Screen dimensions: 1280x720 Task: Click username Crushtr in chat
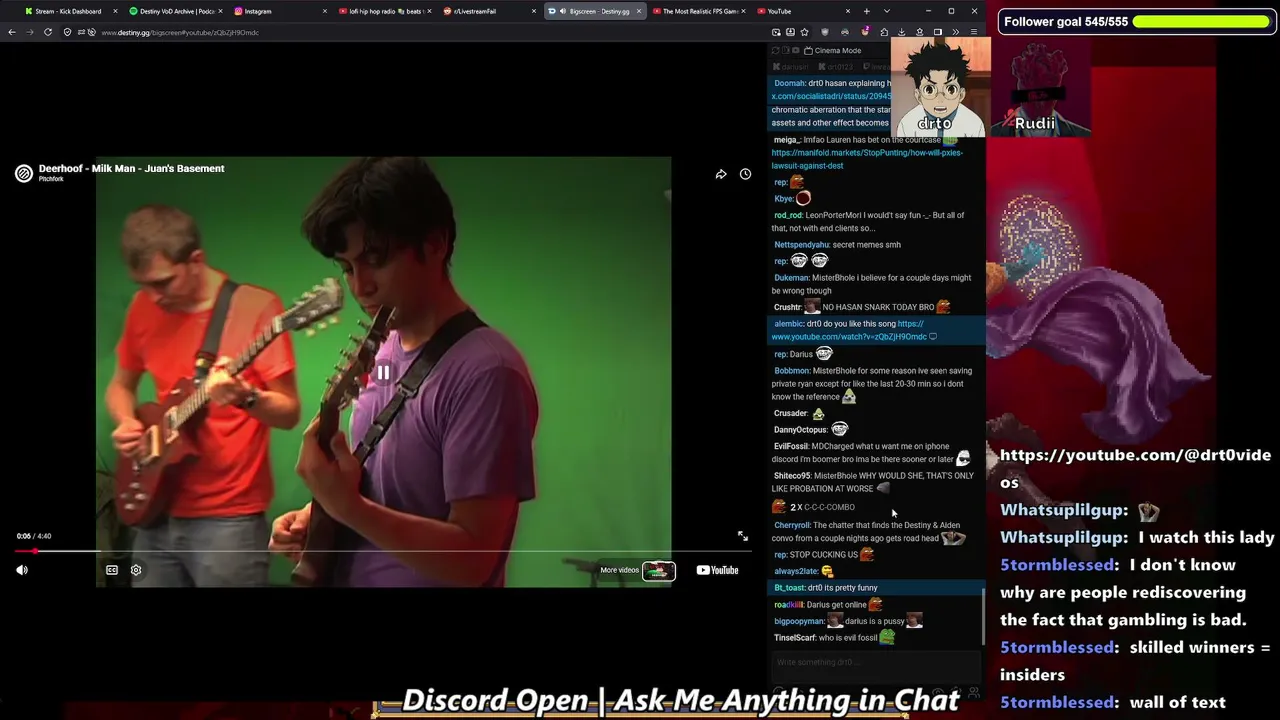coord(787,307)
